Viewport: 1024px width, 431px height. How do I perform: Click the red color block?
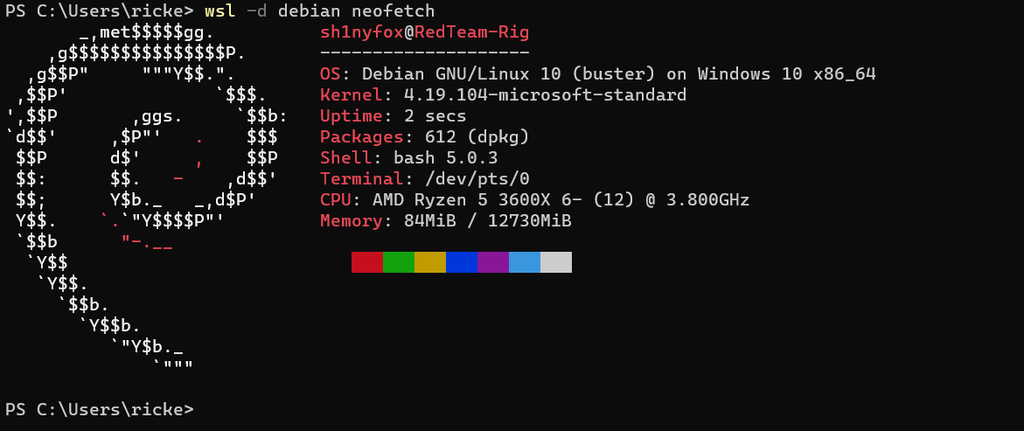[x=367, y=262]
